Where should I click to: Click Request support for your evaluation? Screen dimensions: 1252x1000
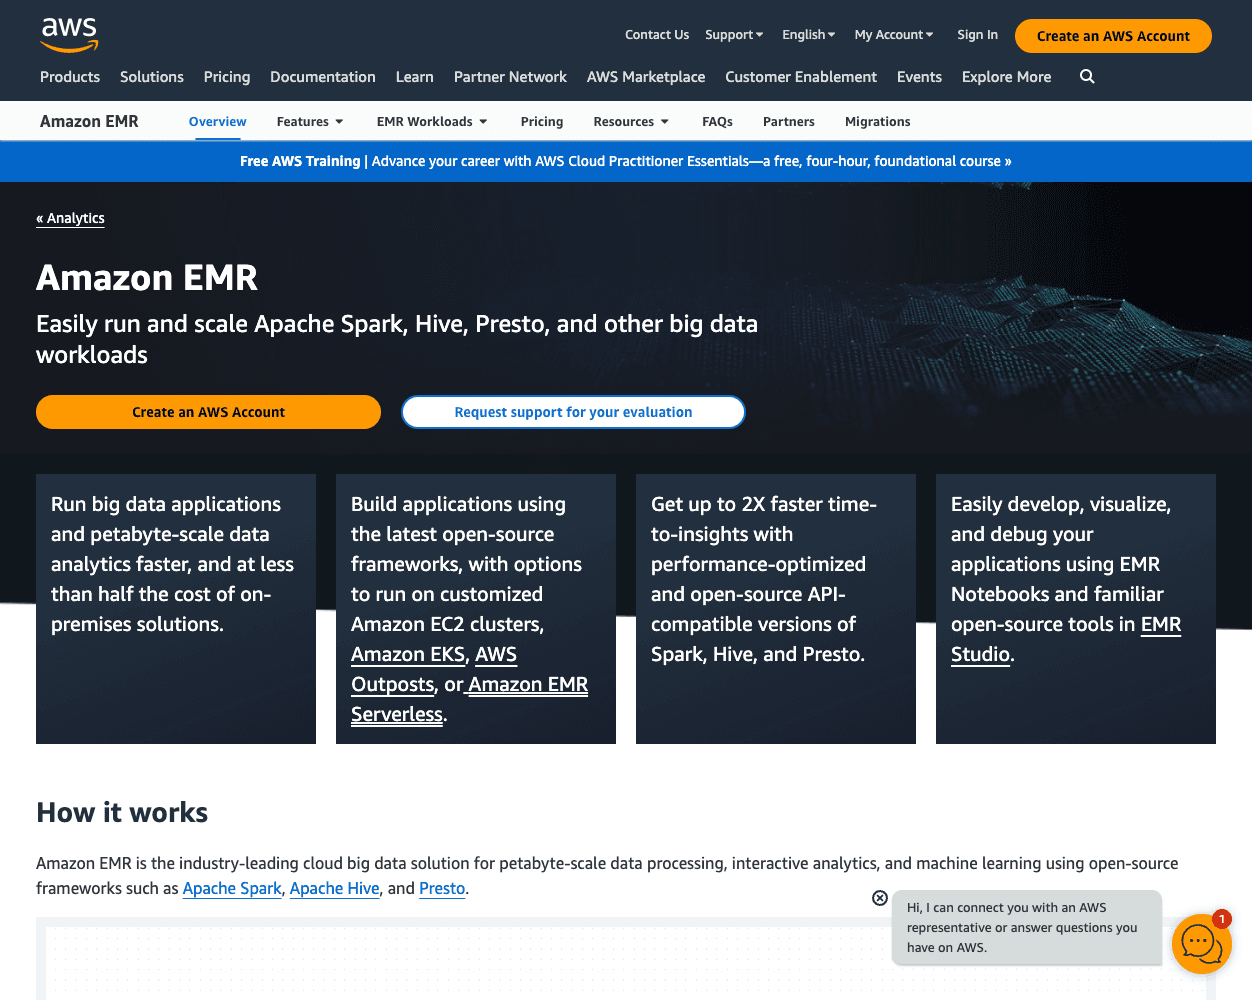pyautogui.click(x=573, y=412)
